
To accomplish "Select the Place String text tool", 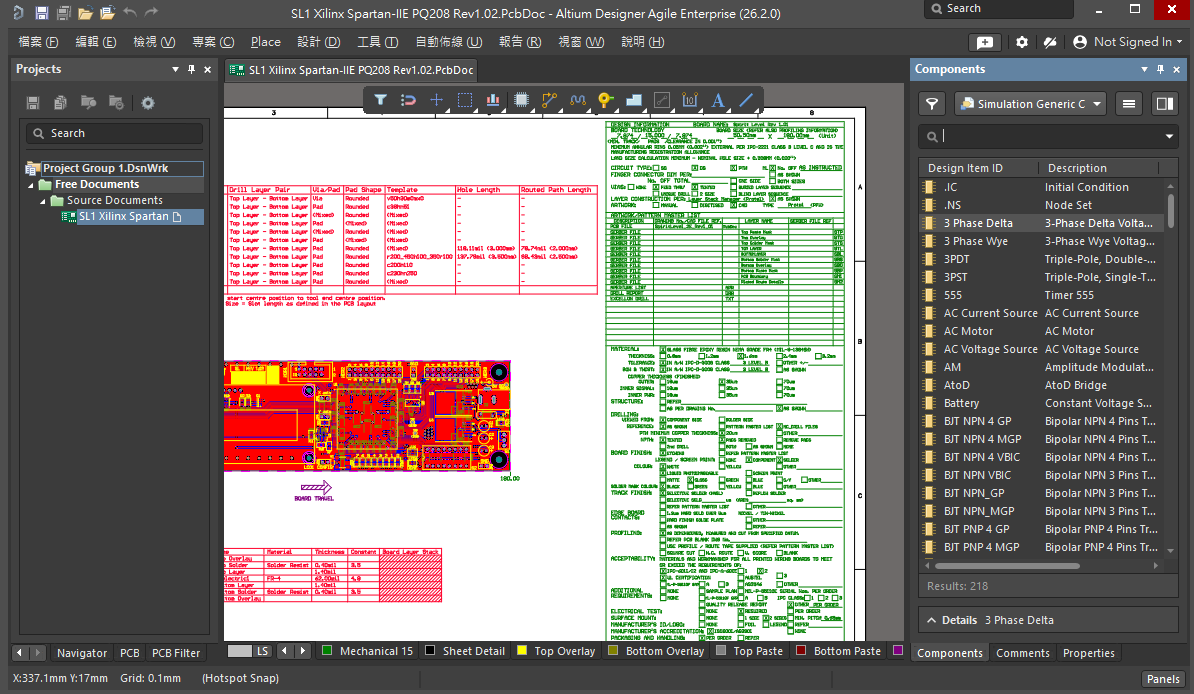I will click(x=717, y=100).
